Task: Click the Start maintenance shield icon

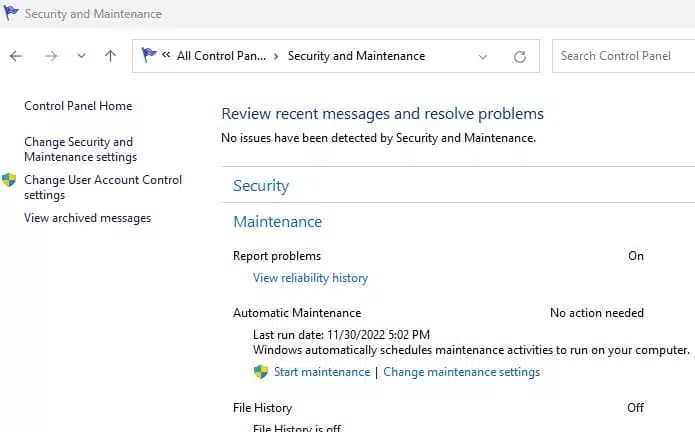Action: 261,372
